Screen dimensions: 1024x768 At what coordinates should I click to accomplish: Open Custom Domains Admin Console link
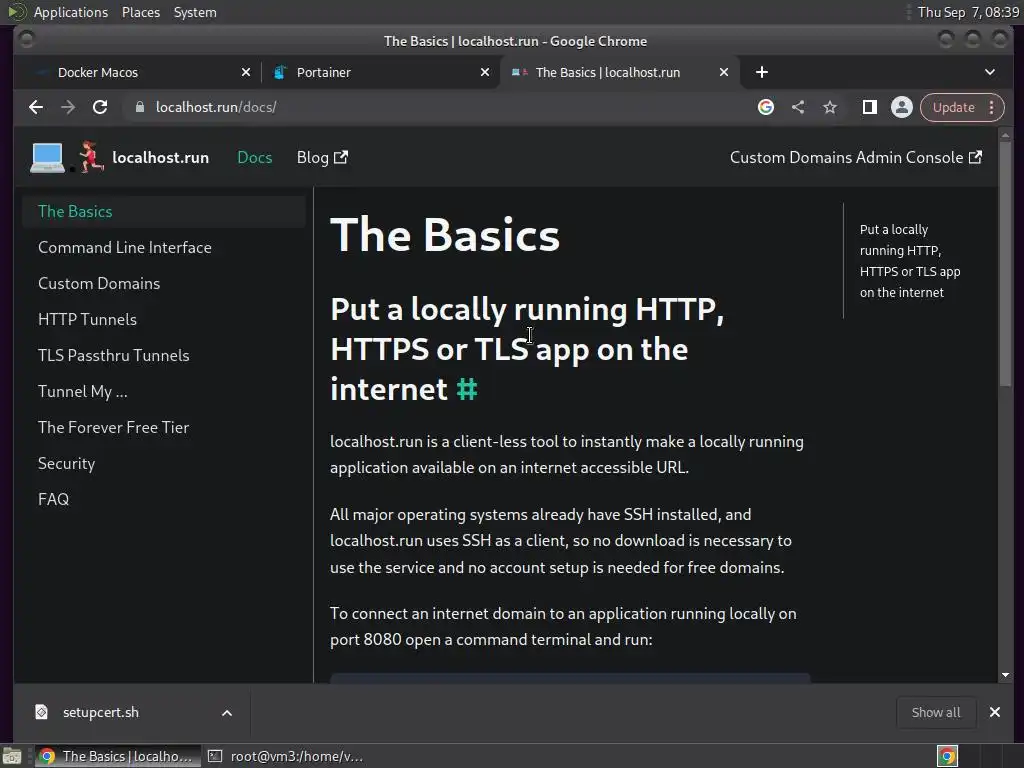[856, 157]
